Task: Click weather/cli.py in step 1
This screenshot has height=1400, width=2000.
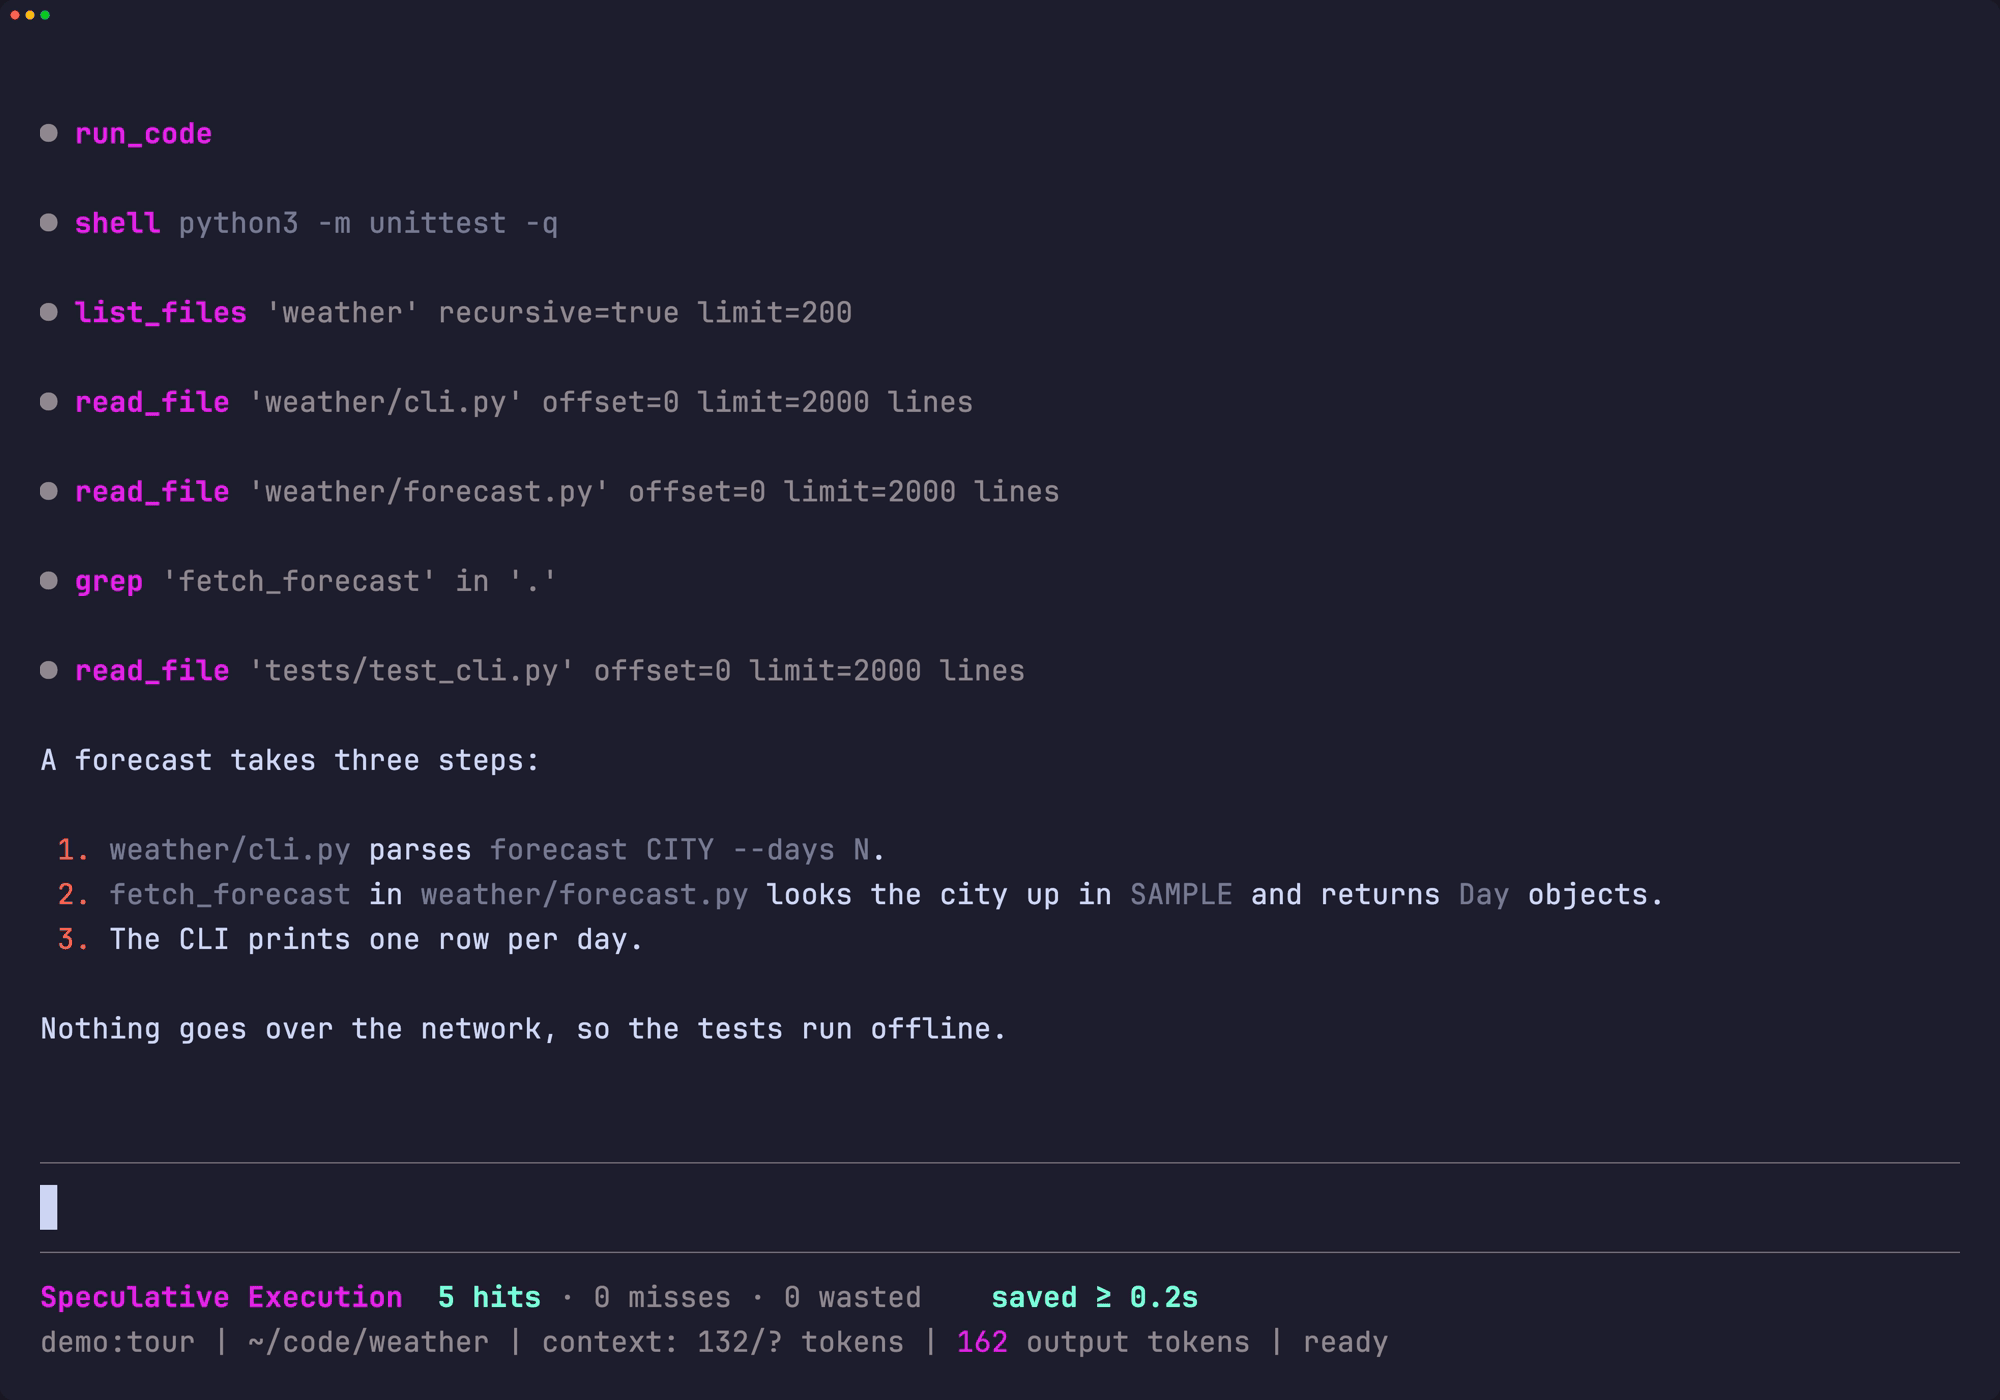Action: tap(230, 850)
